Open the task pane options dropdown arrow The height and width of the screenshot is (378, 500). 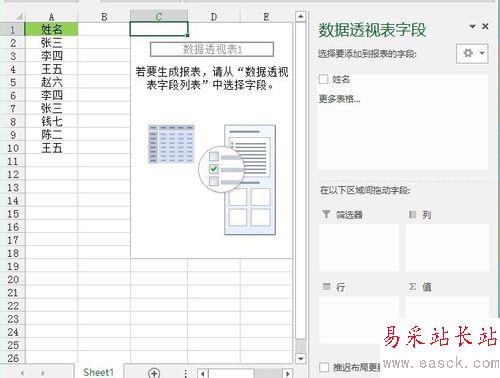(x=472, y=26)
